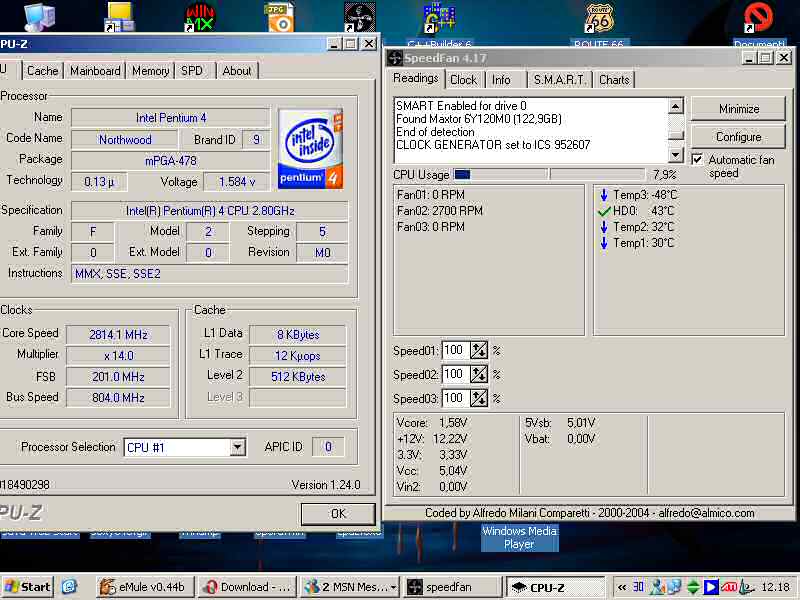This screenshot has height=600, width=800.
Task: Select the speedfan taskbar button
Action: 453,587
